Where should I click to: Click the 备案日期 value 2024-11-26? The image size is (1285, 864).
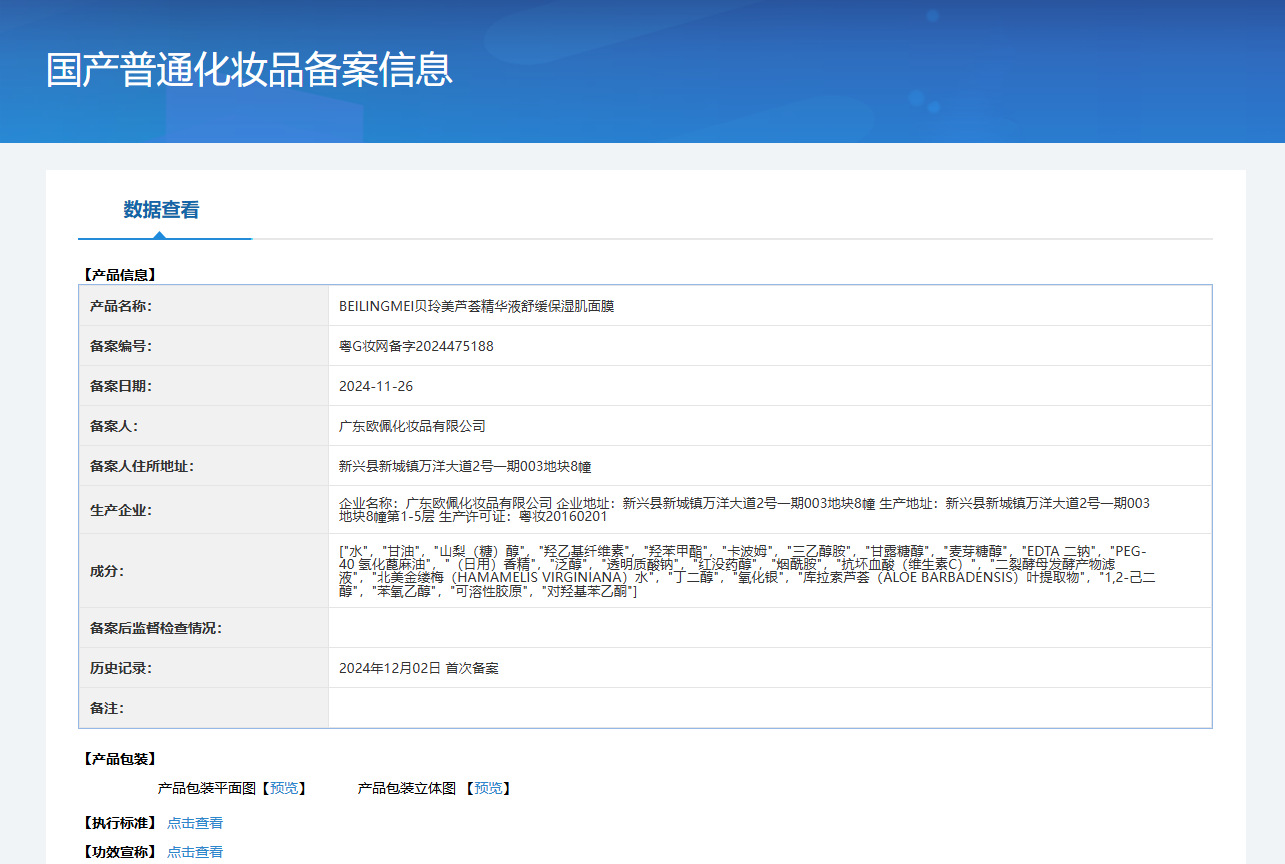376,386
